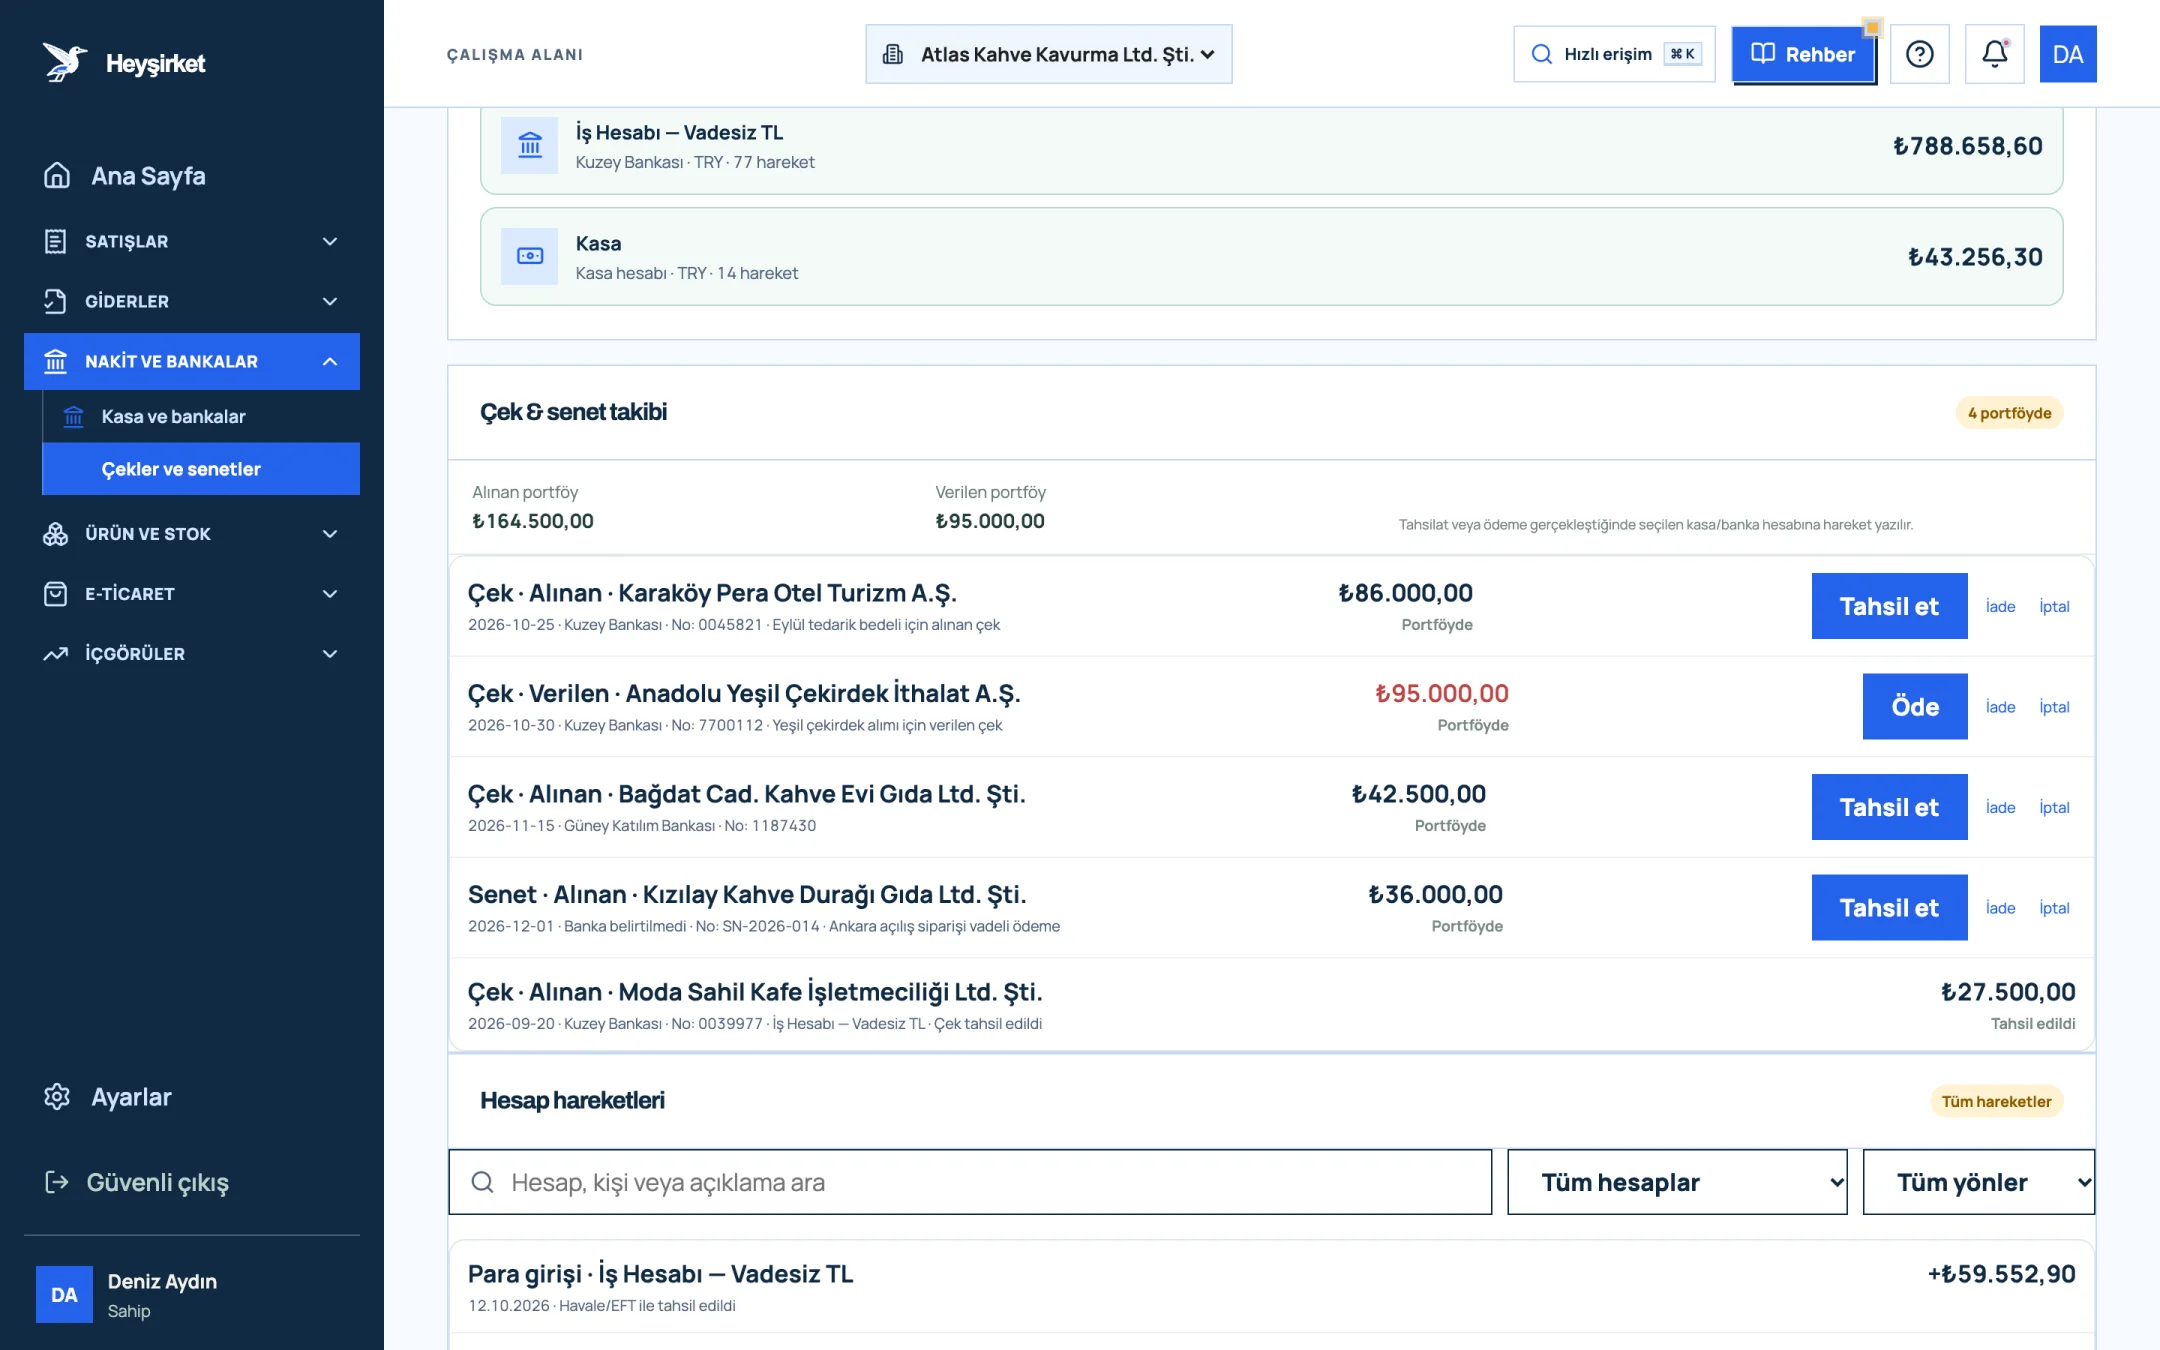Expand the E-Ticaret menu chevron

330,593
